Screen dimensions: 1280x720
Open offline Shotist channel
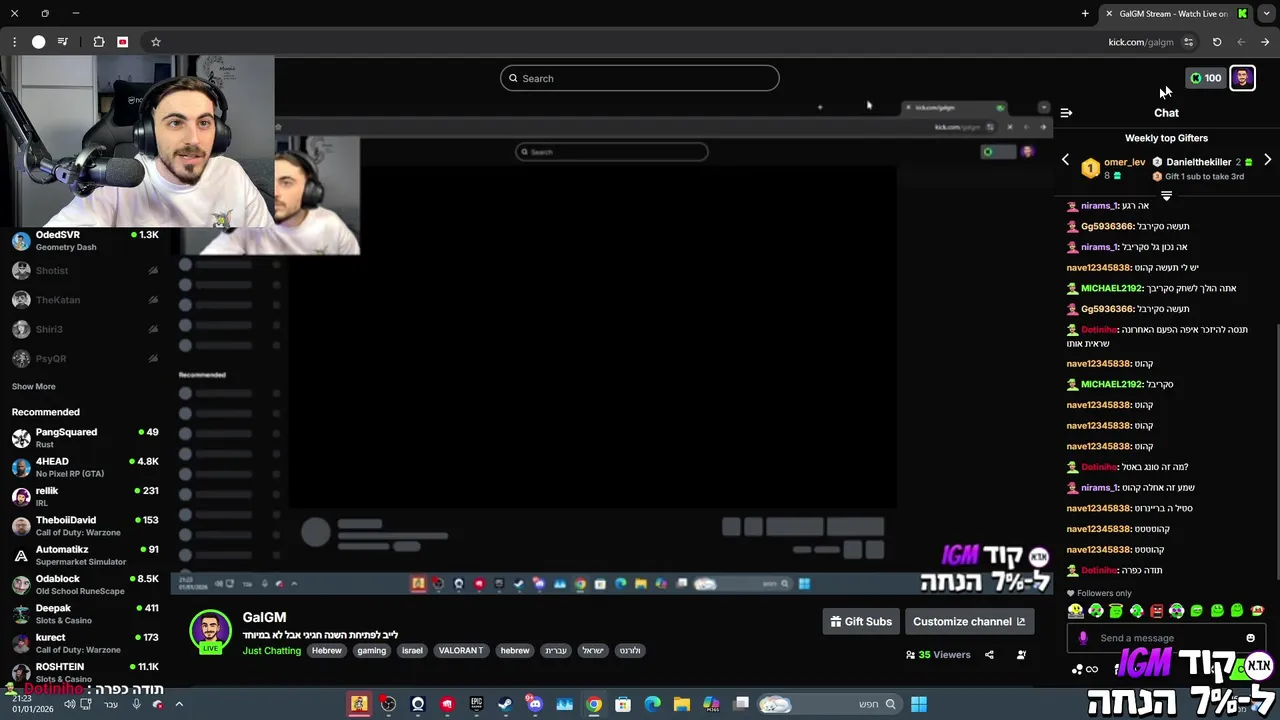point(85,270)
